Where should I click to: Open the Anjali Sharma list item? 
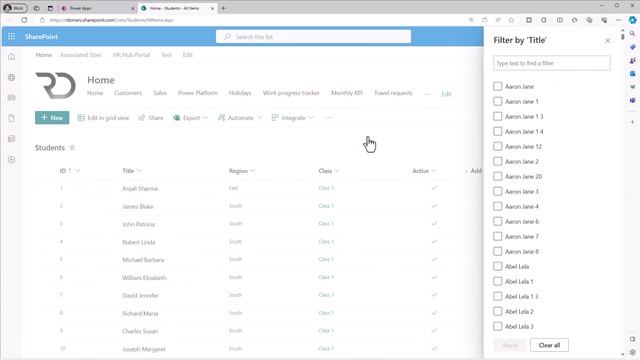click(x=140, y=189)
